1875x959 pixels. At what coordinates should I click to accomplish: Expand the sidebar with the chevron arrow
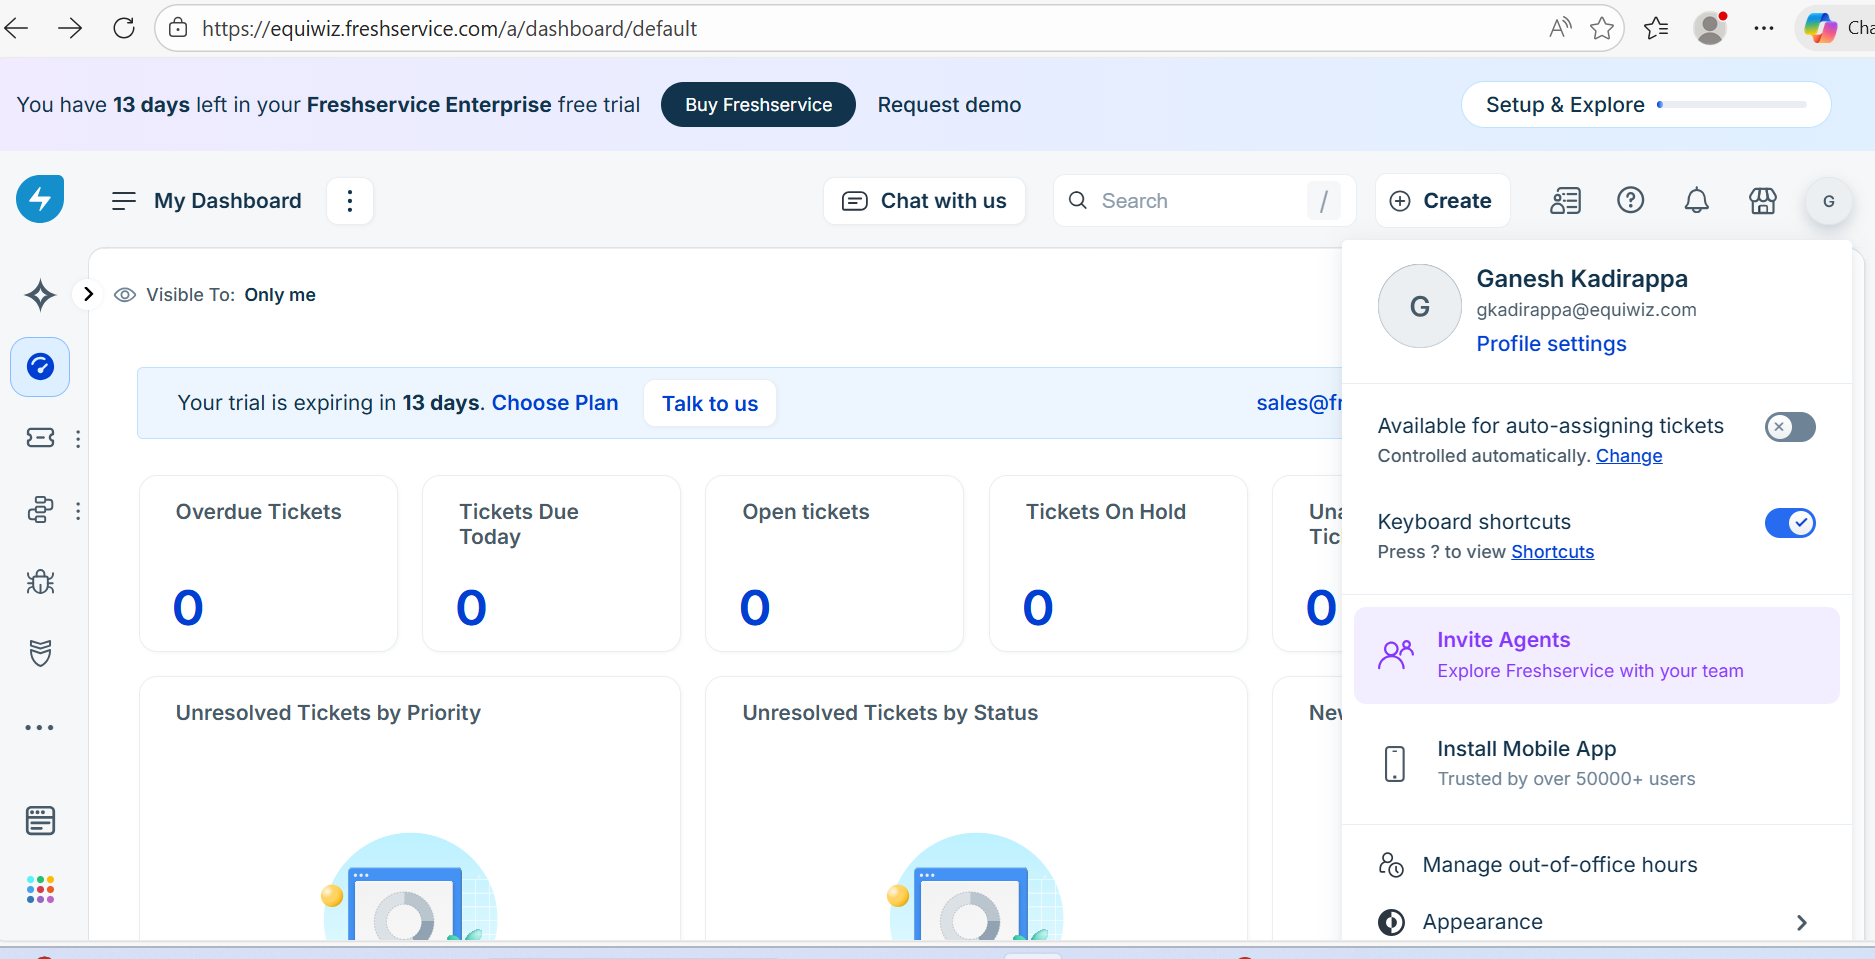[88, 294]
